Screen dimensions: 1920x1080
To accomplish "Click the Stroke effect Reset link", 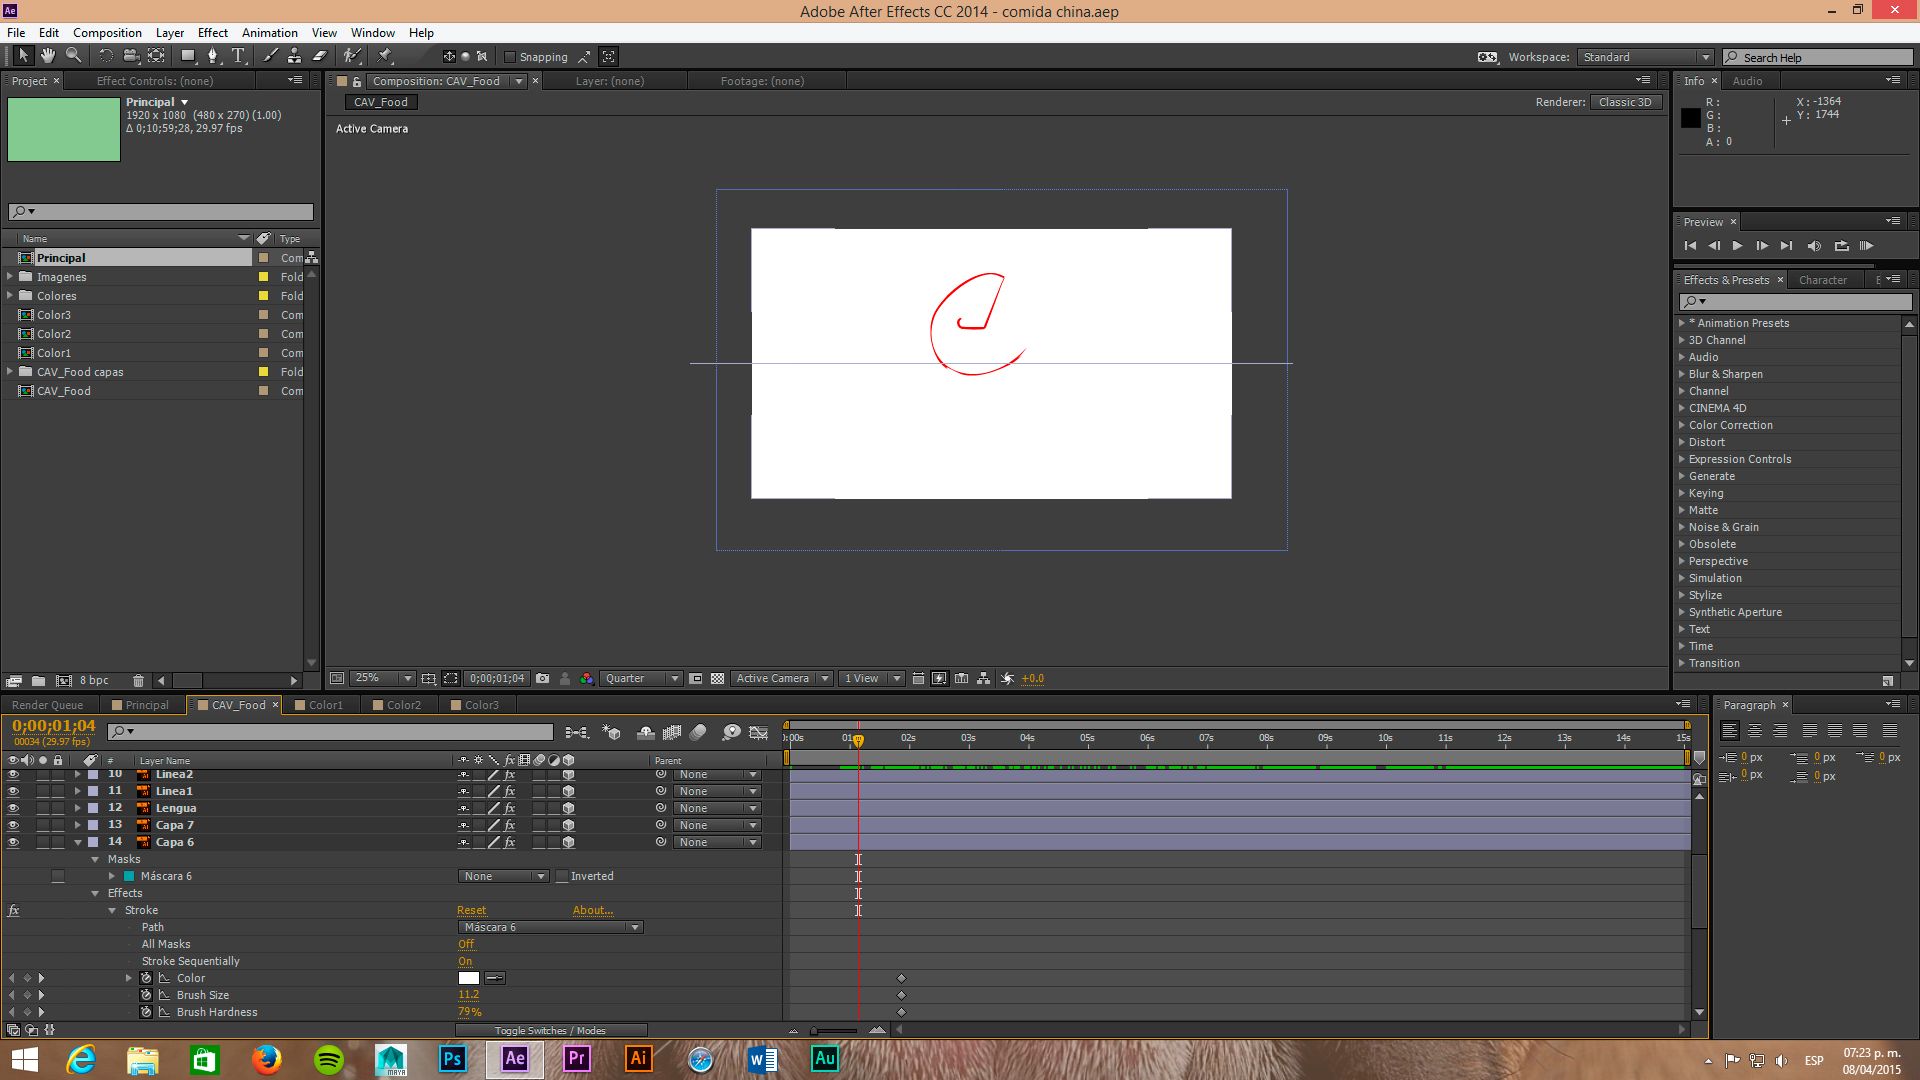I will pyautogui.click(x=471, y=910).
